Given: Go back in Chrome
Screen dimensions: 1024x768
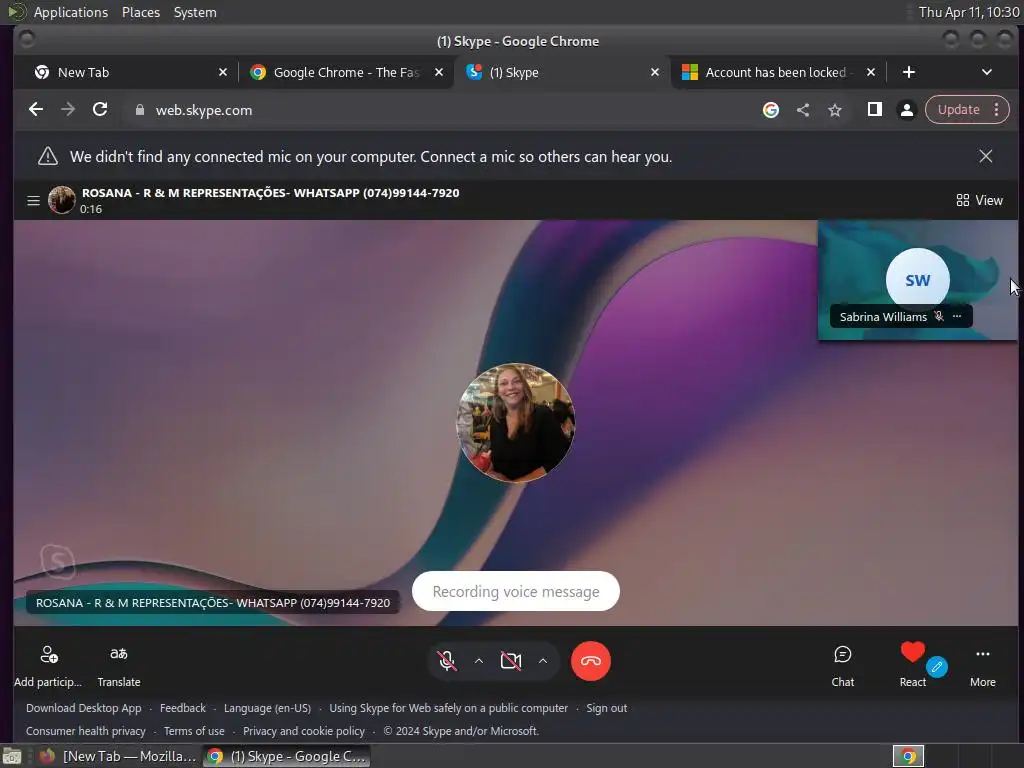Looking at the screenshot, I should click(x=36, y=110).
